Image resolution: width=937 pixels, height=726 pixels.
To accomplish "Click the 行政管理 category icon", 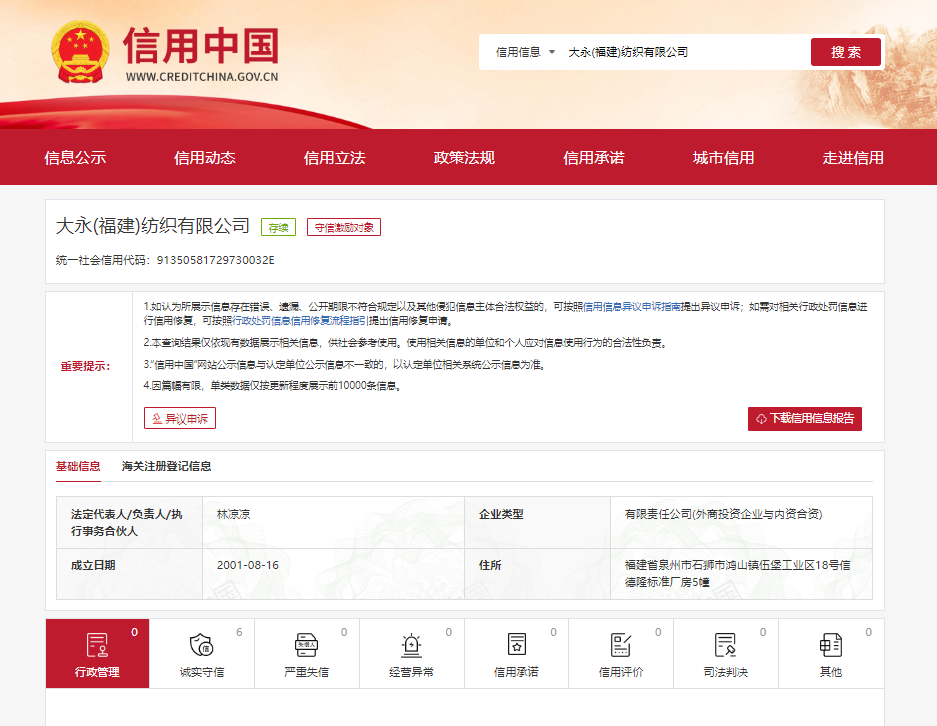I will click(97, 645).
